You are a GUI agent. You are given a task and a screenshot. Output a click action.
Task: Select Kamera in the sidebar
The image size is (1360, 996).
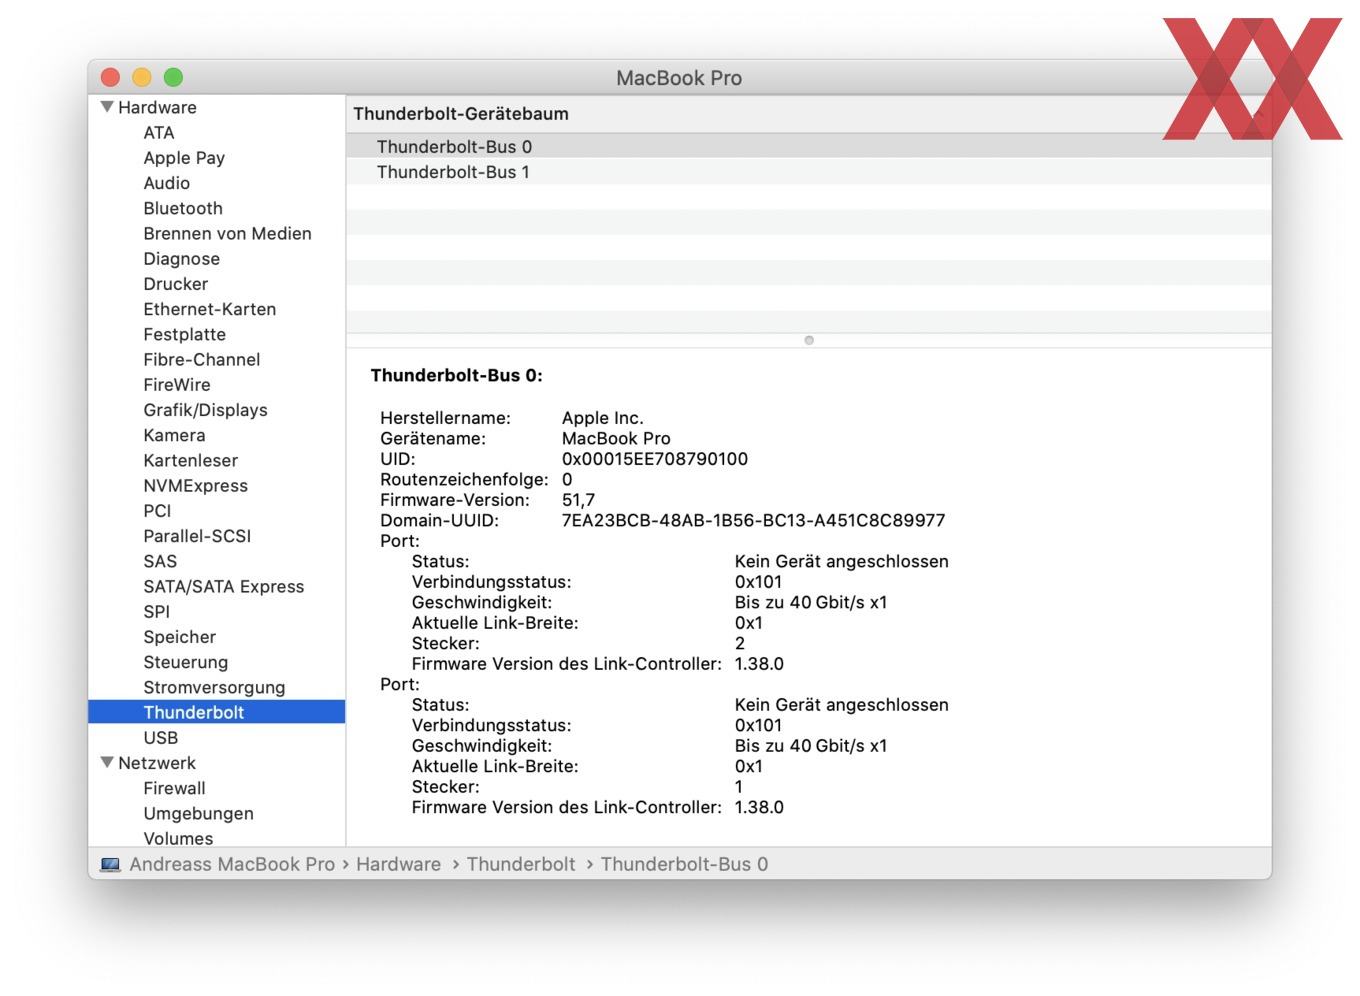pyautogui.click(x=175, y=435)
